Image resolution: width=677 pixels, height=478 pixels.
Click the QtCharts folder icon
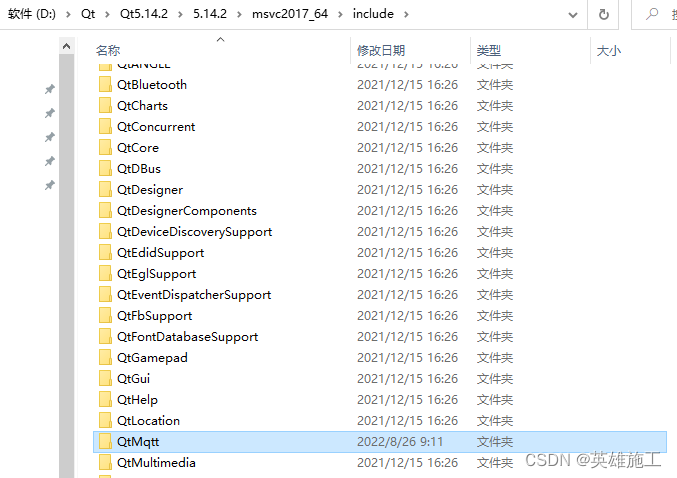[x=105, y=106]
